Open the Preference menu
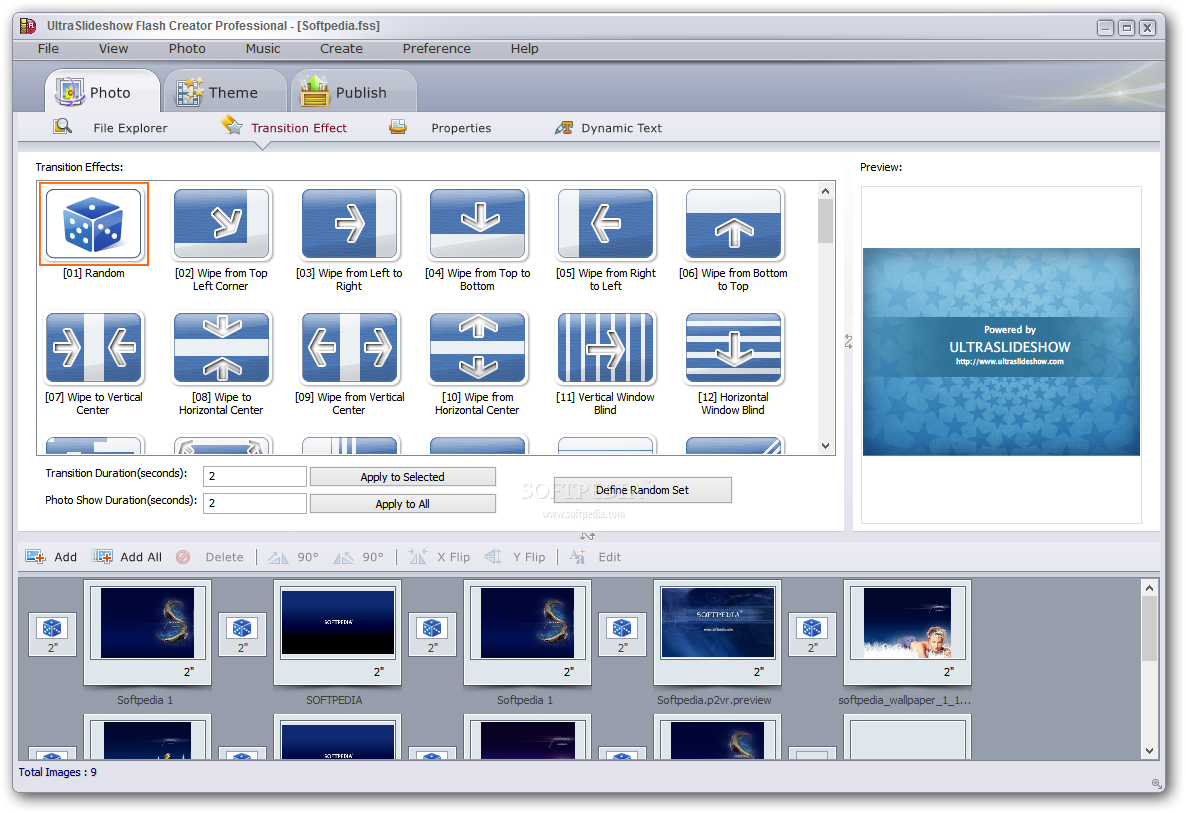 pyautogui.click(x=436, y=48)
